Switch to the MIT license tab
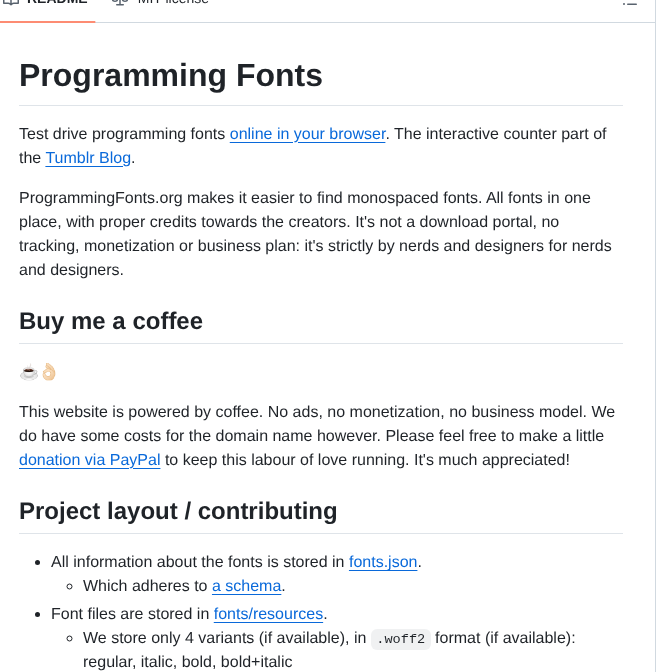669x672 pixels. point(160,3)
